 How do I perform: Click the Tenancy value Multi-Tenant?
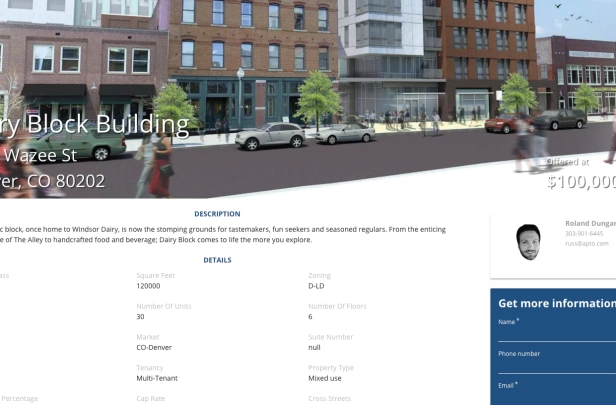[157, 378]
